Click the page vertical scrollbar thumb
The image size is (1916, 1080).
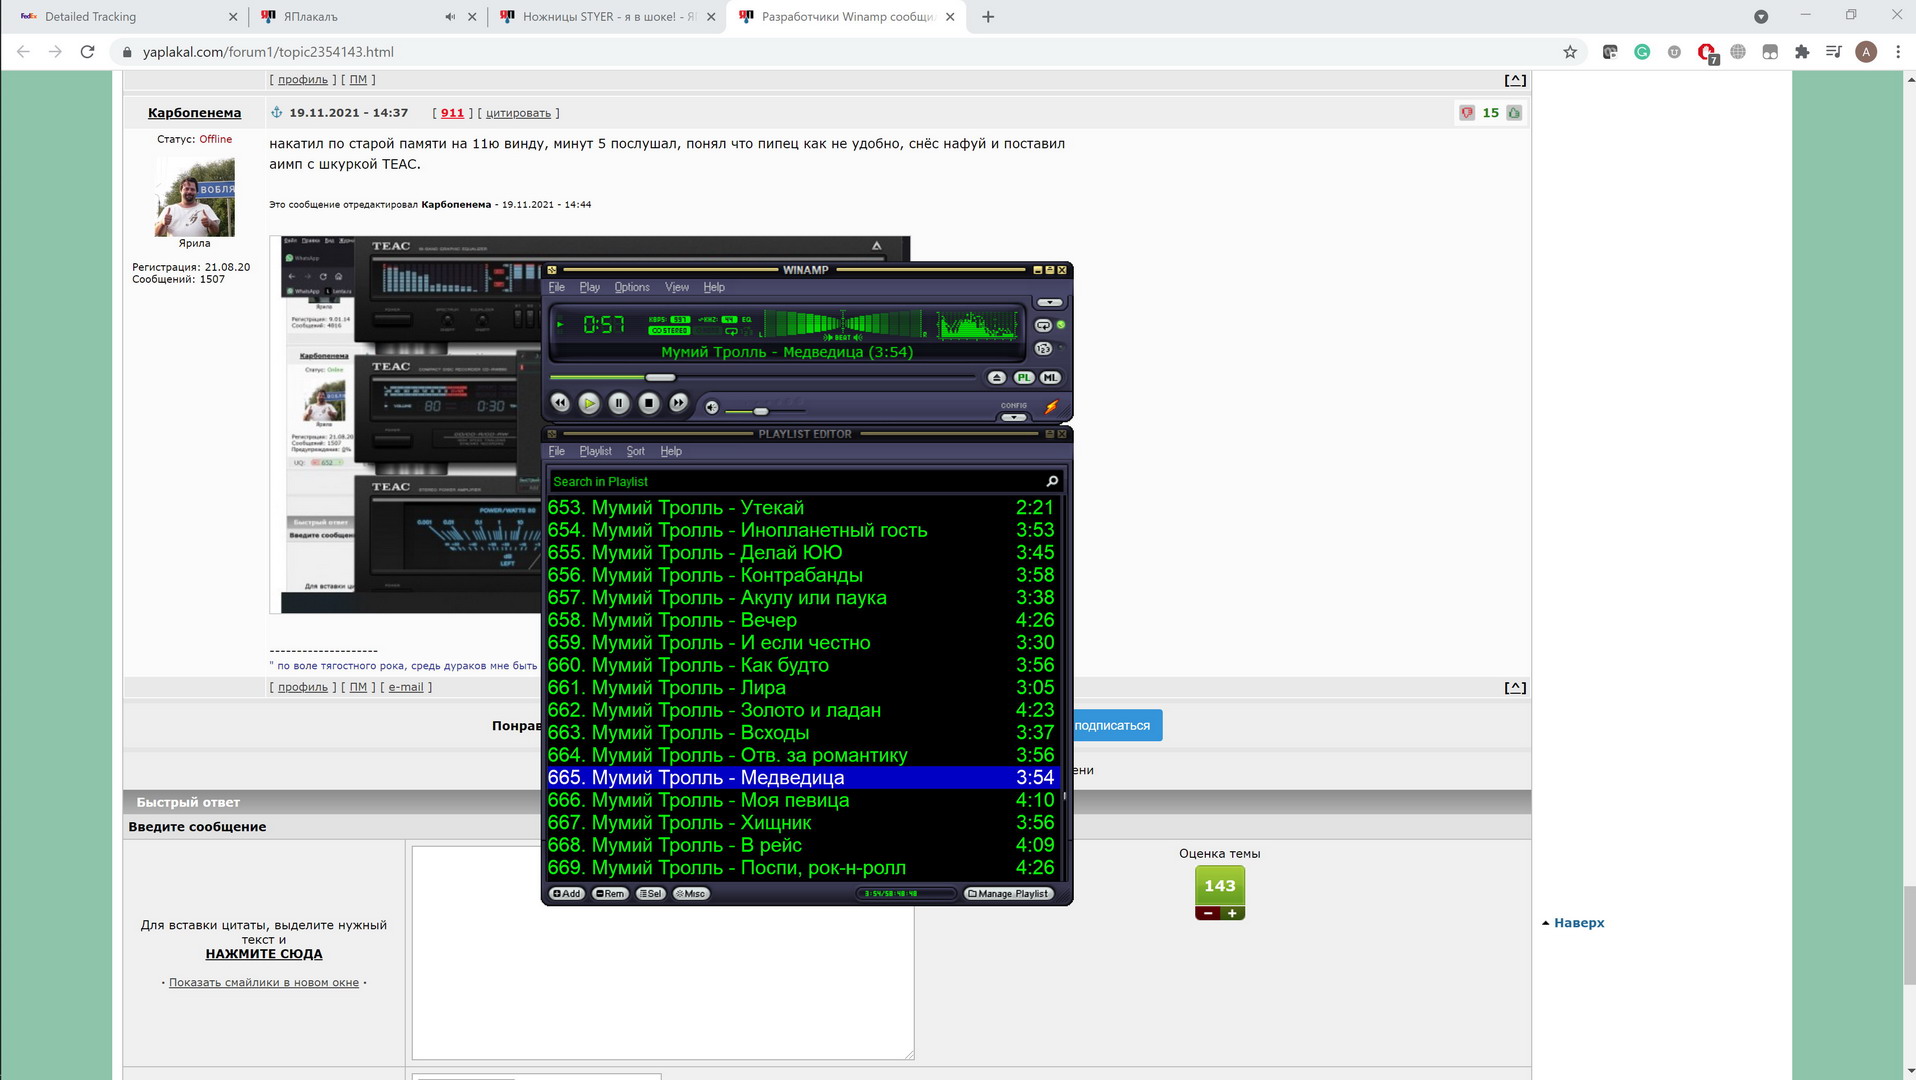tap(1908, 936)
